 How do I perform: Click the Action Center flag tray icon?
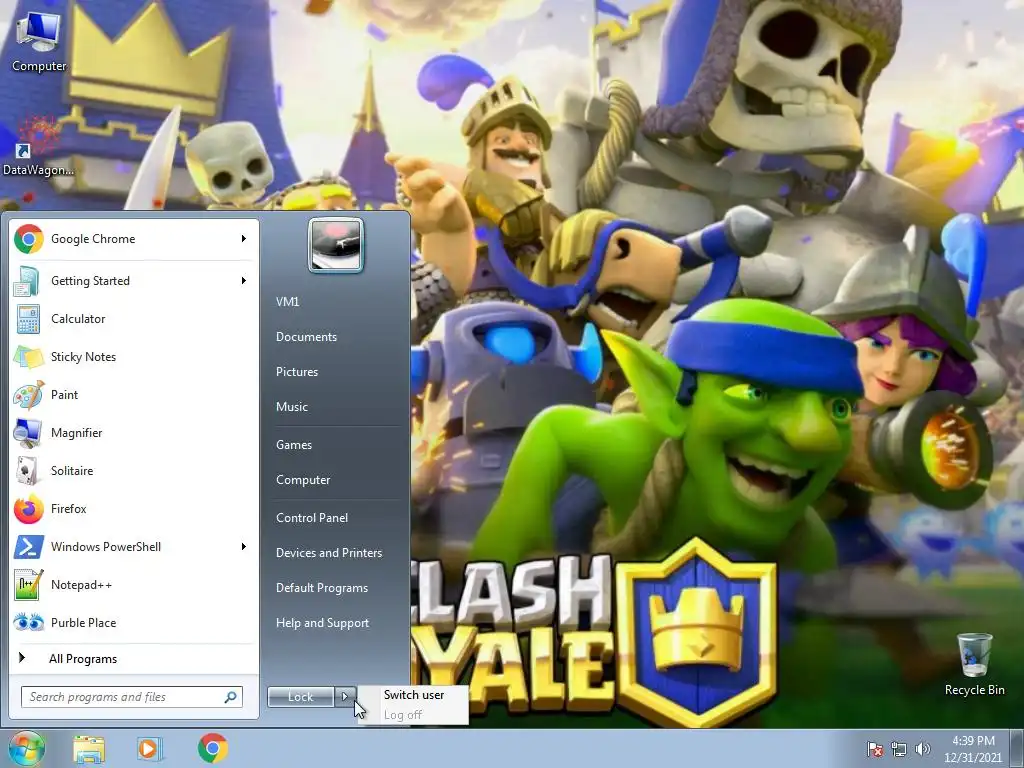tap(875, 749)
